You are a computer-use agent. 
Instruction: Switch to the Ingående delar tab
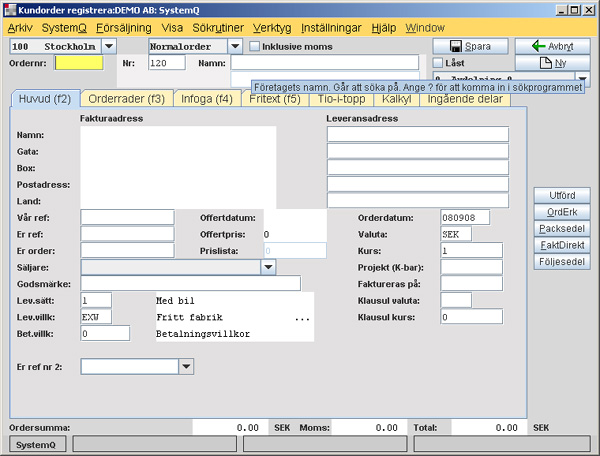[x=465, y=100]
